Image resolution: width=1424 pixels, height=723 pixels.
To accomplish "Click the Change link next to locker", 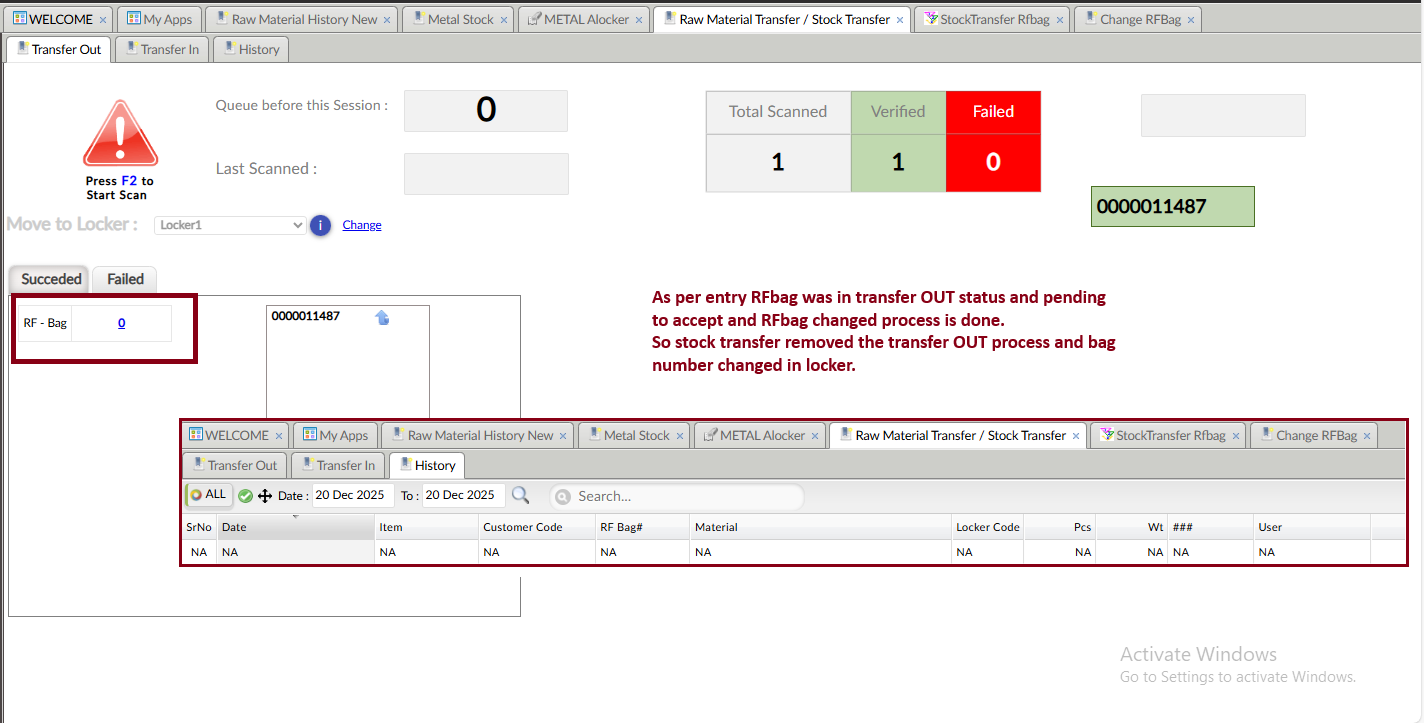I will click(x=361, y=225).
